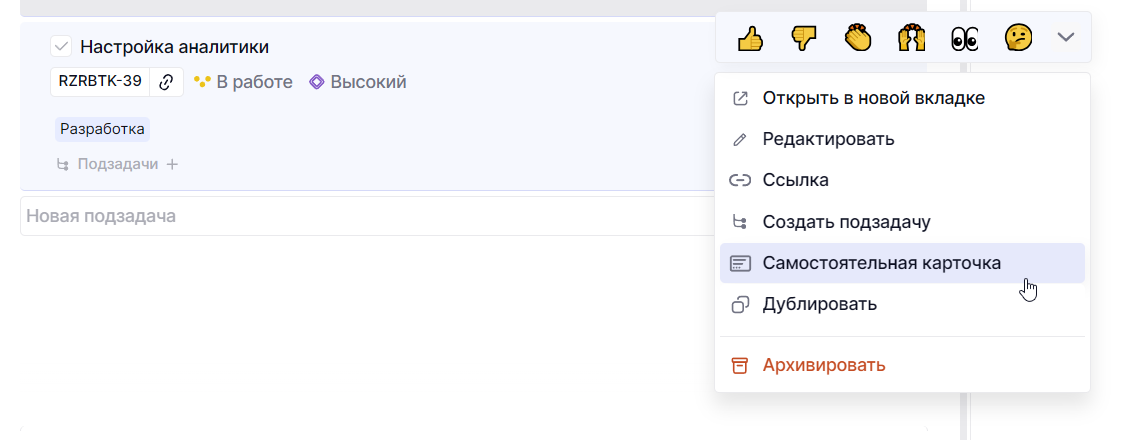Copy link icon next to RZRBTK-39
The height and width of the screenshot is (440, 1143).
click(x=167, y=82)
